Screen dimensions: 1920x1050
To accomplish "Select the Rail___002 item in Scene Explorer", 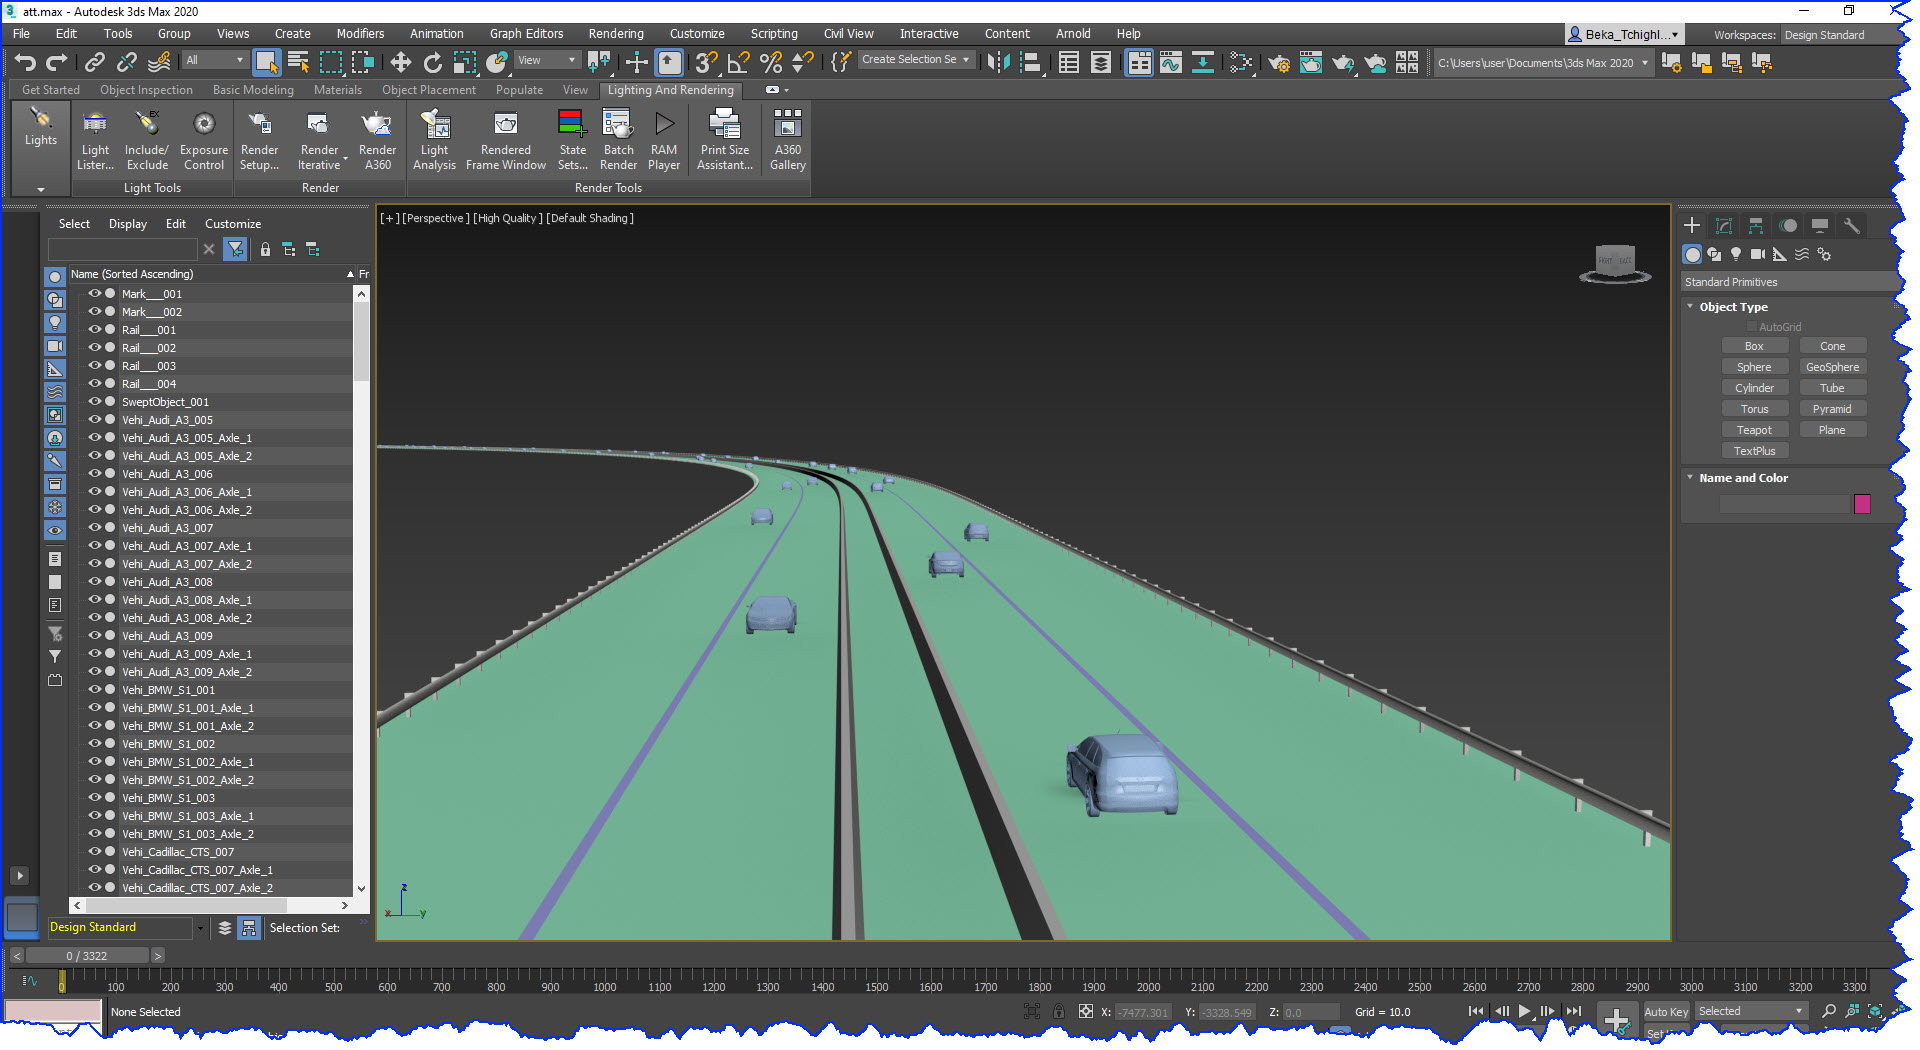I will point(150,347).
